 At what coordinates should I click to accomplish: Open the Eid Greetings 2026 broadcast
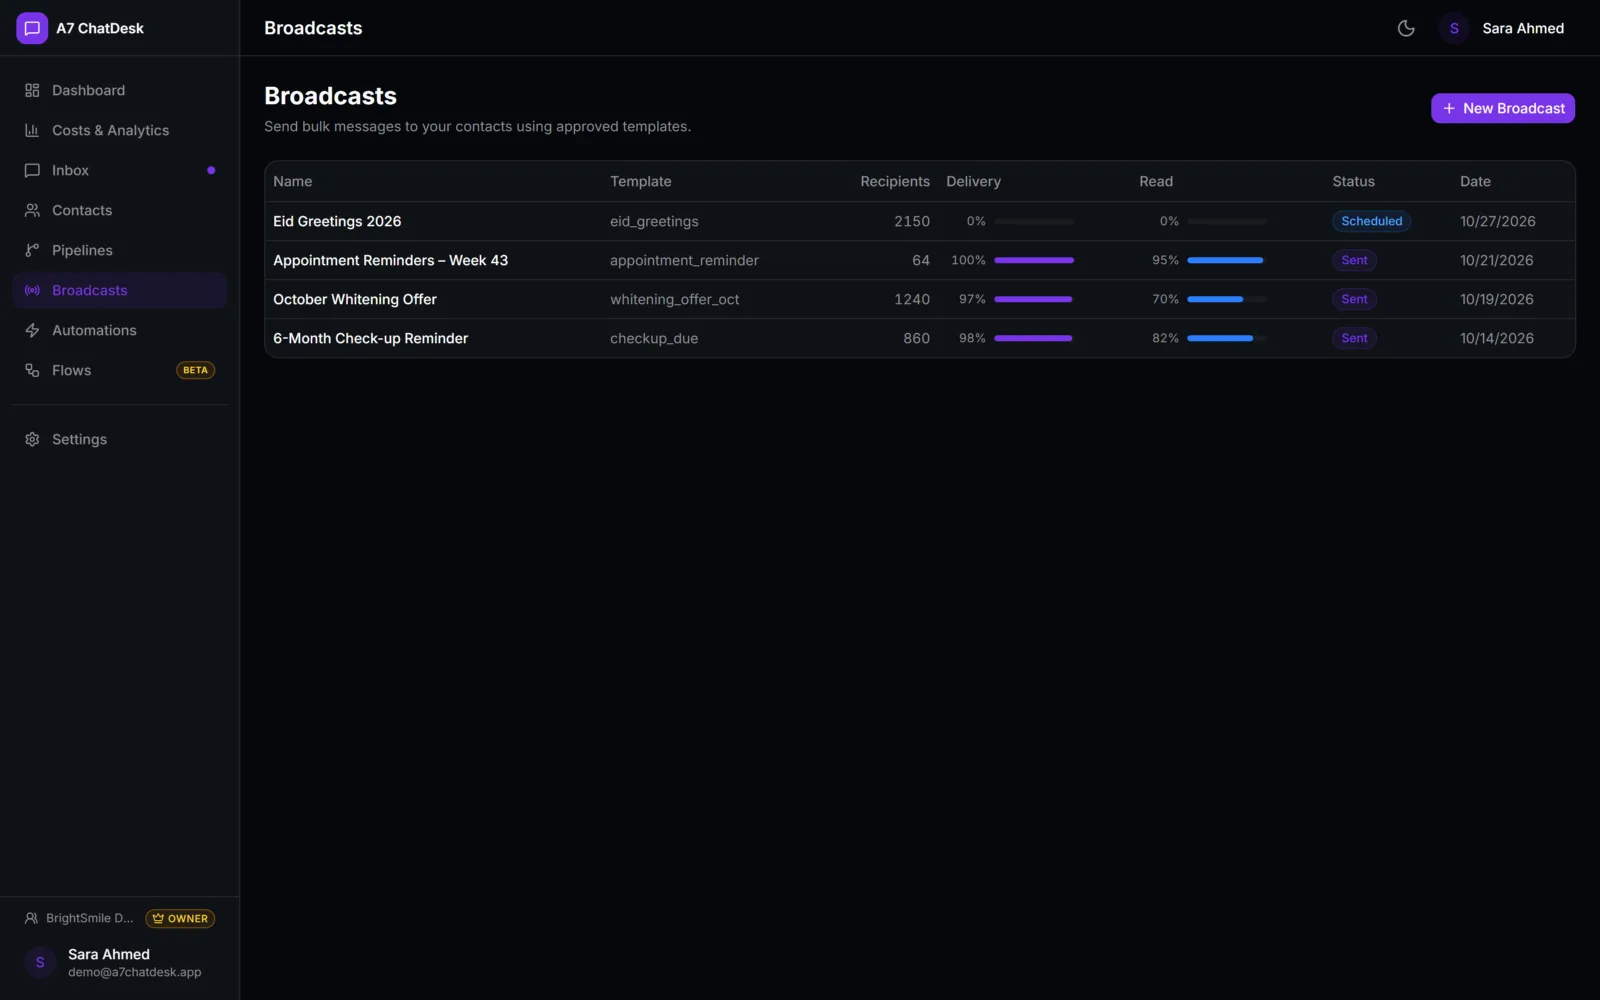pyautogui.click(x=337, y=221)
